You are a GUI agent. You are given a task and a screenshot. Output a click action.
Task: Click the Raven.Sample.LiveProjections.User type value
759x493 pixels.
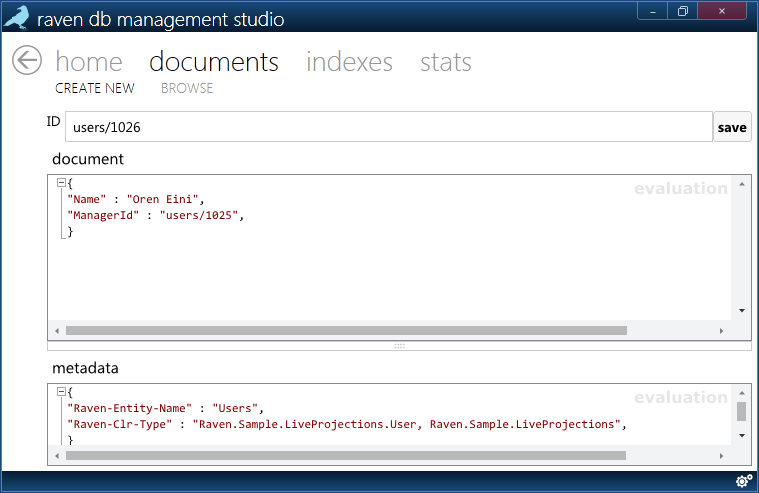(x=407, y=424)
